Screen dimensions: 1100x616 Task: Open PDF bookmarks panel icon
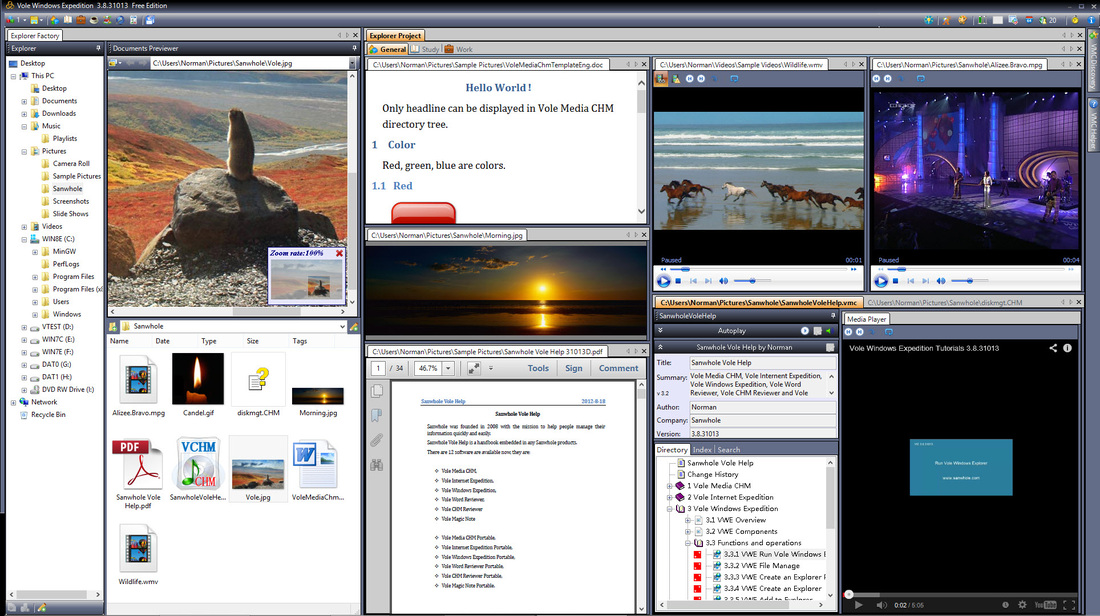[x=377, y=415]
